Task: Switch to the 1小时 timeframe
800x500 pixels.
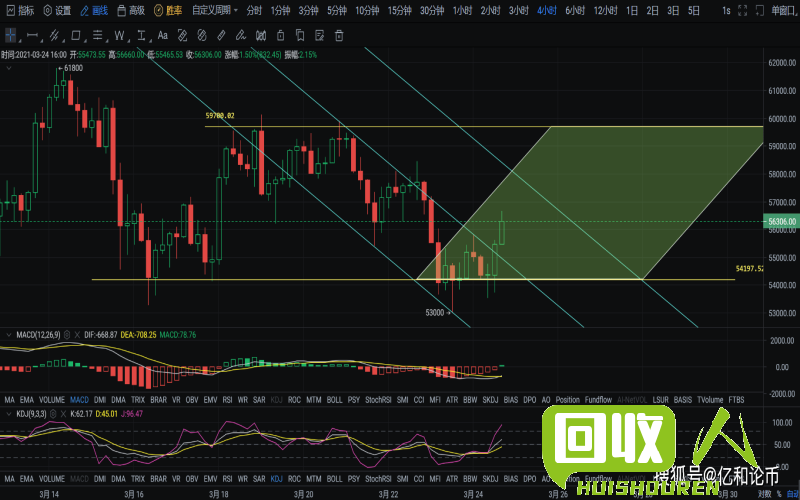Action: click(x=461, y=10)
